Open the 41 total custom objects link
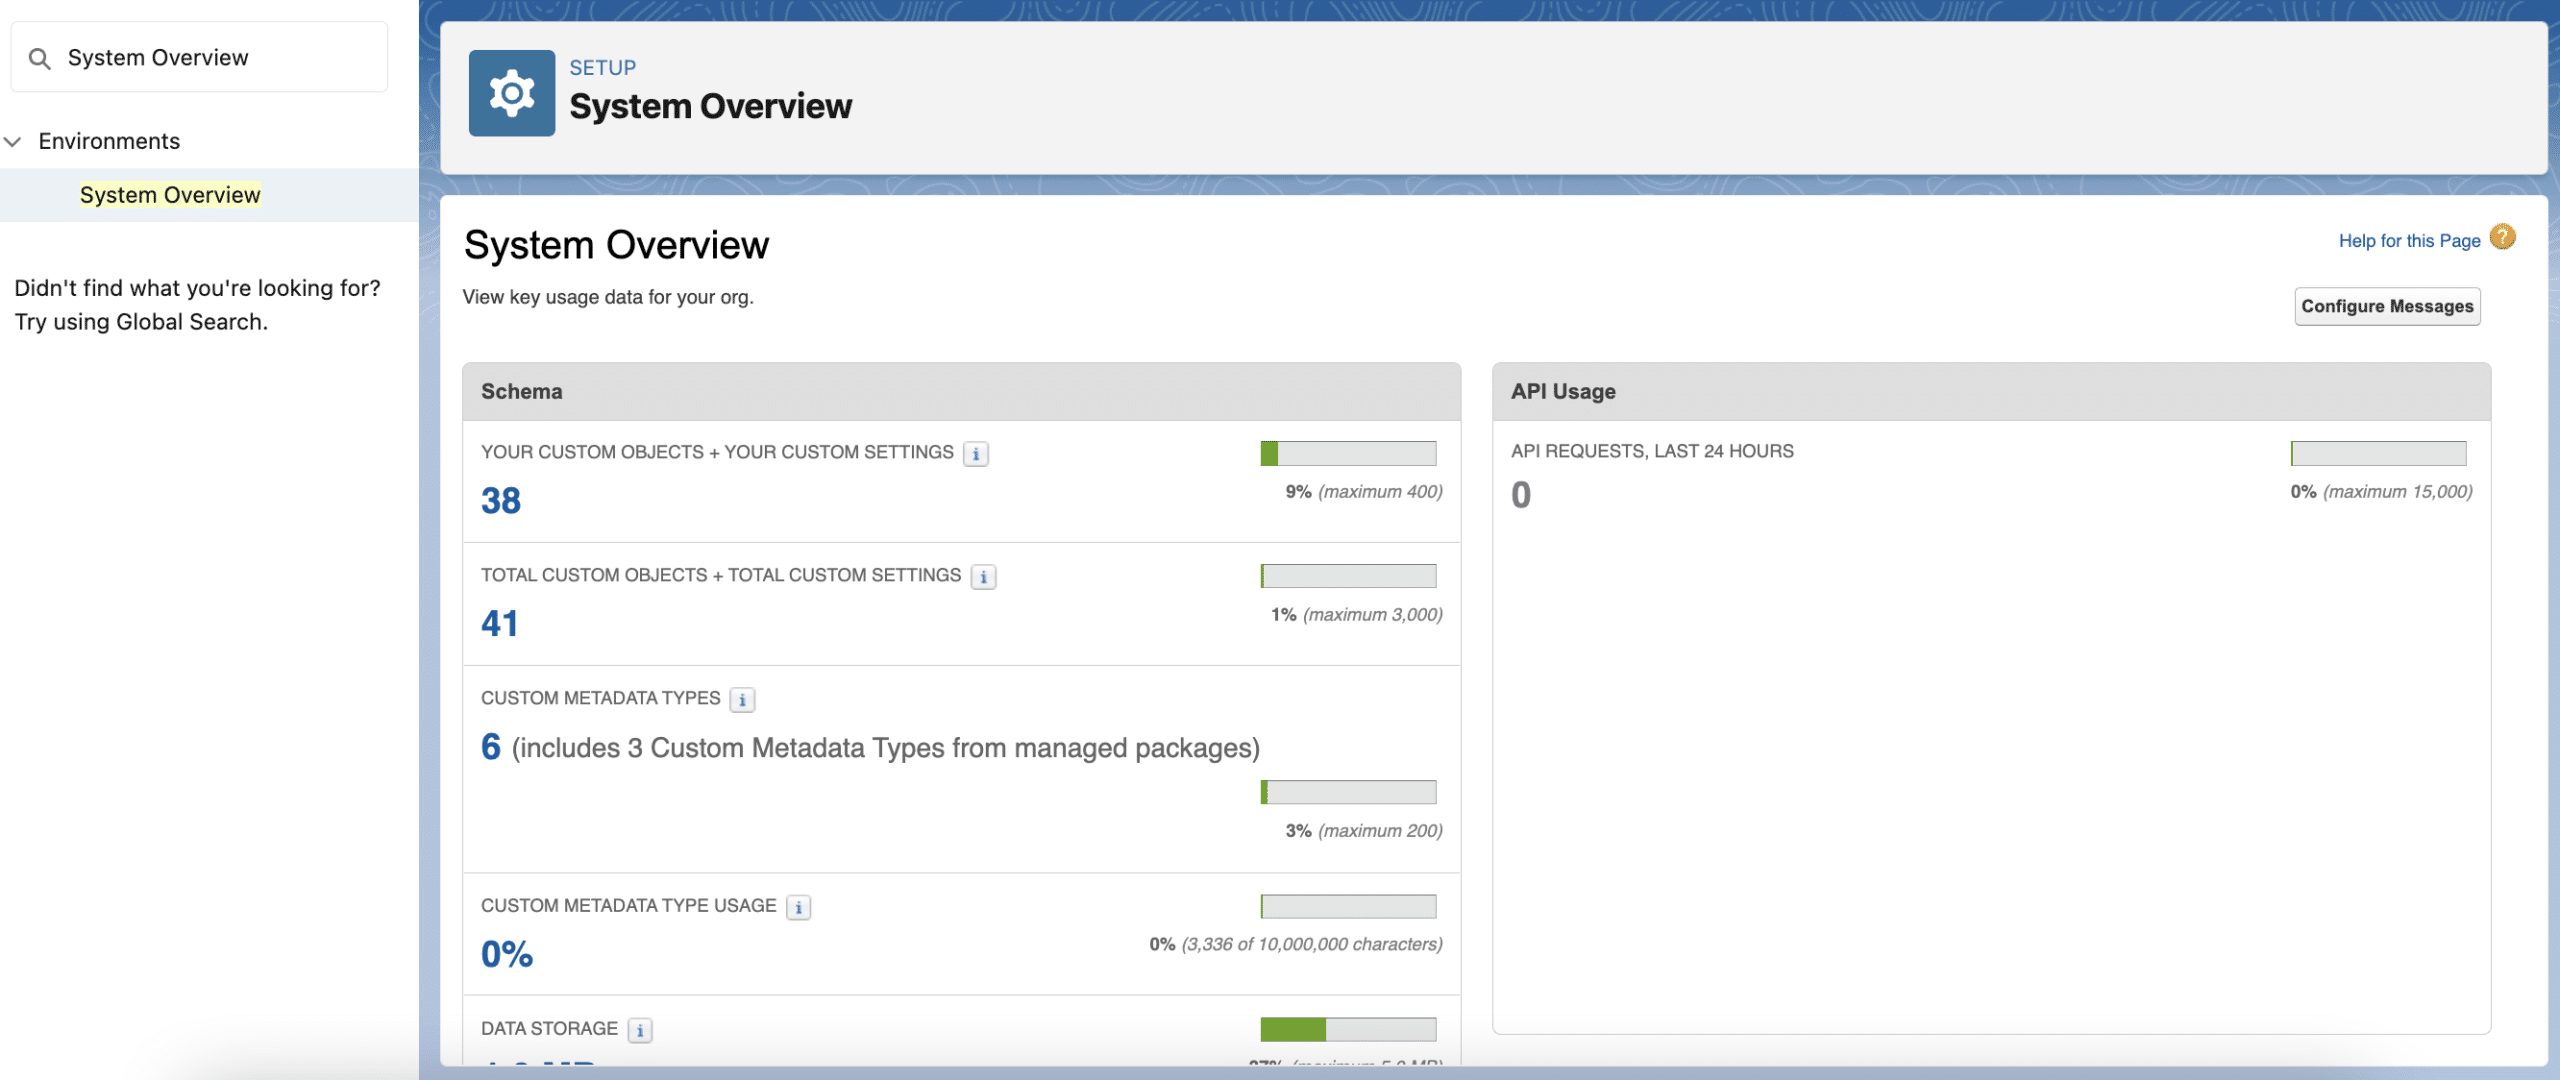The height and width of the screenshot is (1080, 2560). click(500, 624)
